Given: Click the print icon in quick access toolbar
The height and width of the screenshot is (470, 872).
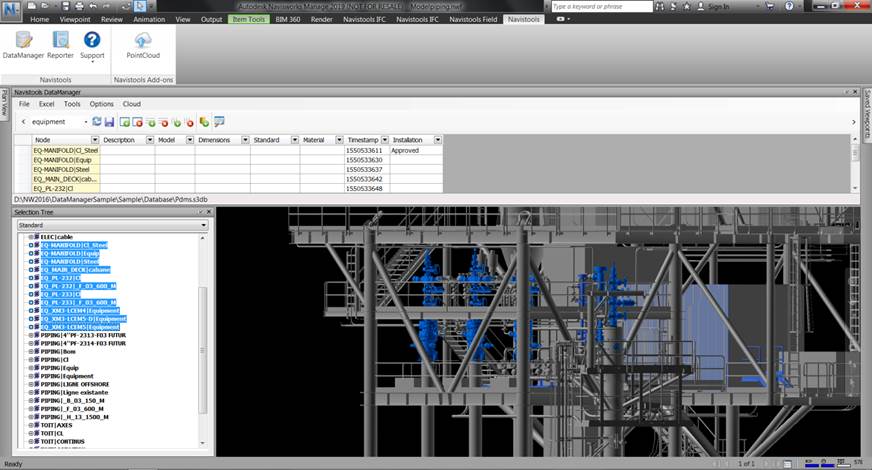Looking at the screenshot, I should [79, 6].
